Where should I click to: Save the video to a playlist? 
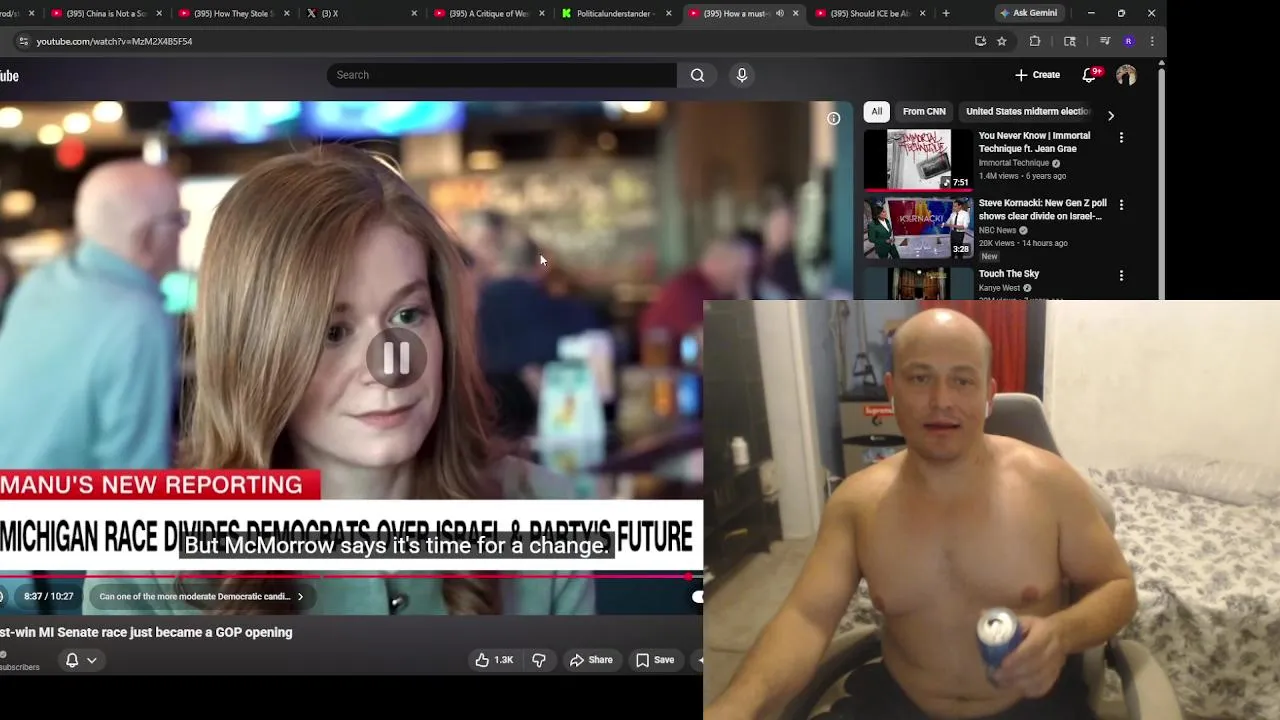tap(655, 660)
